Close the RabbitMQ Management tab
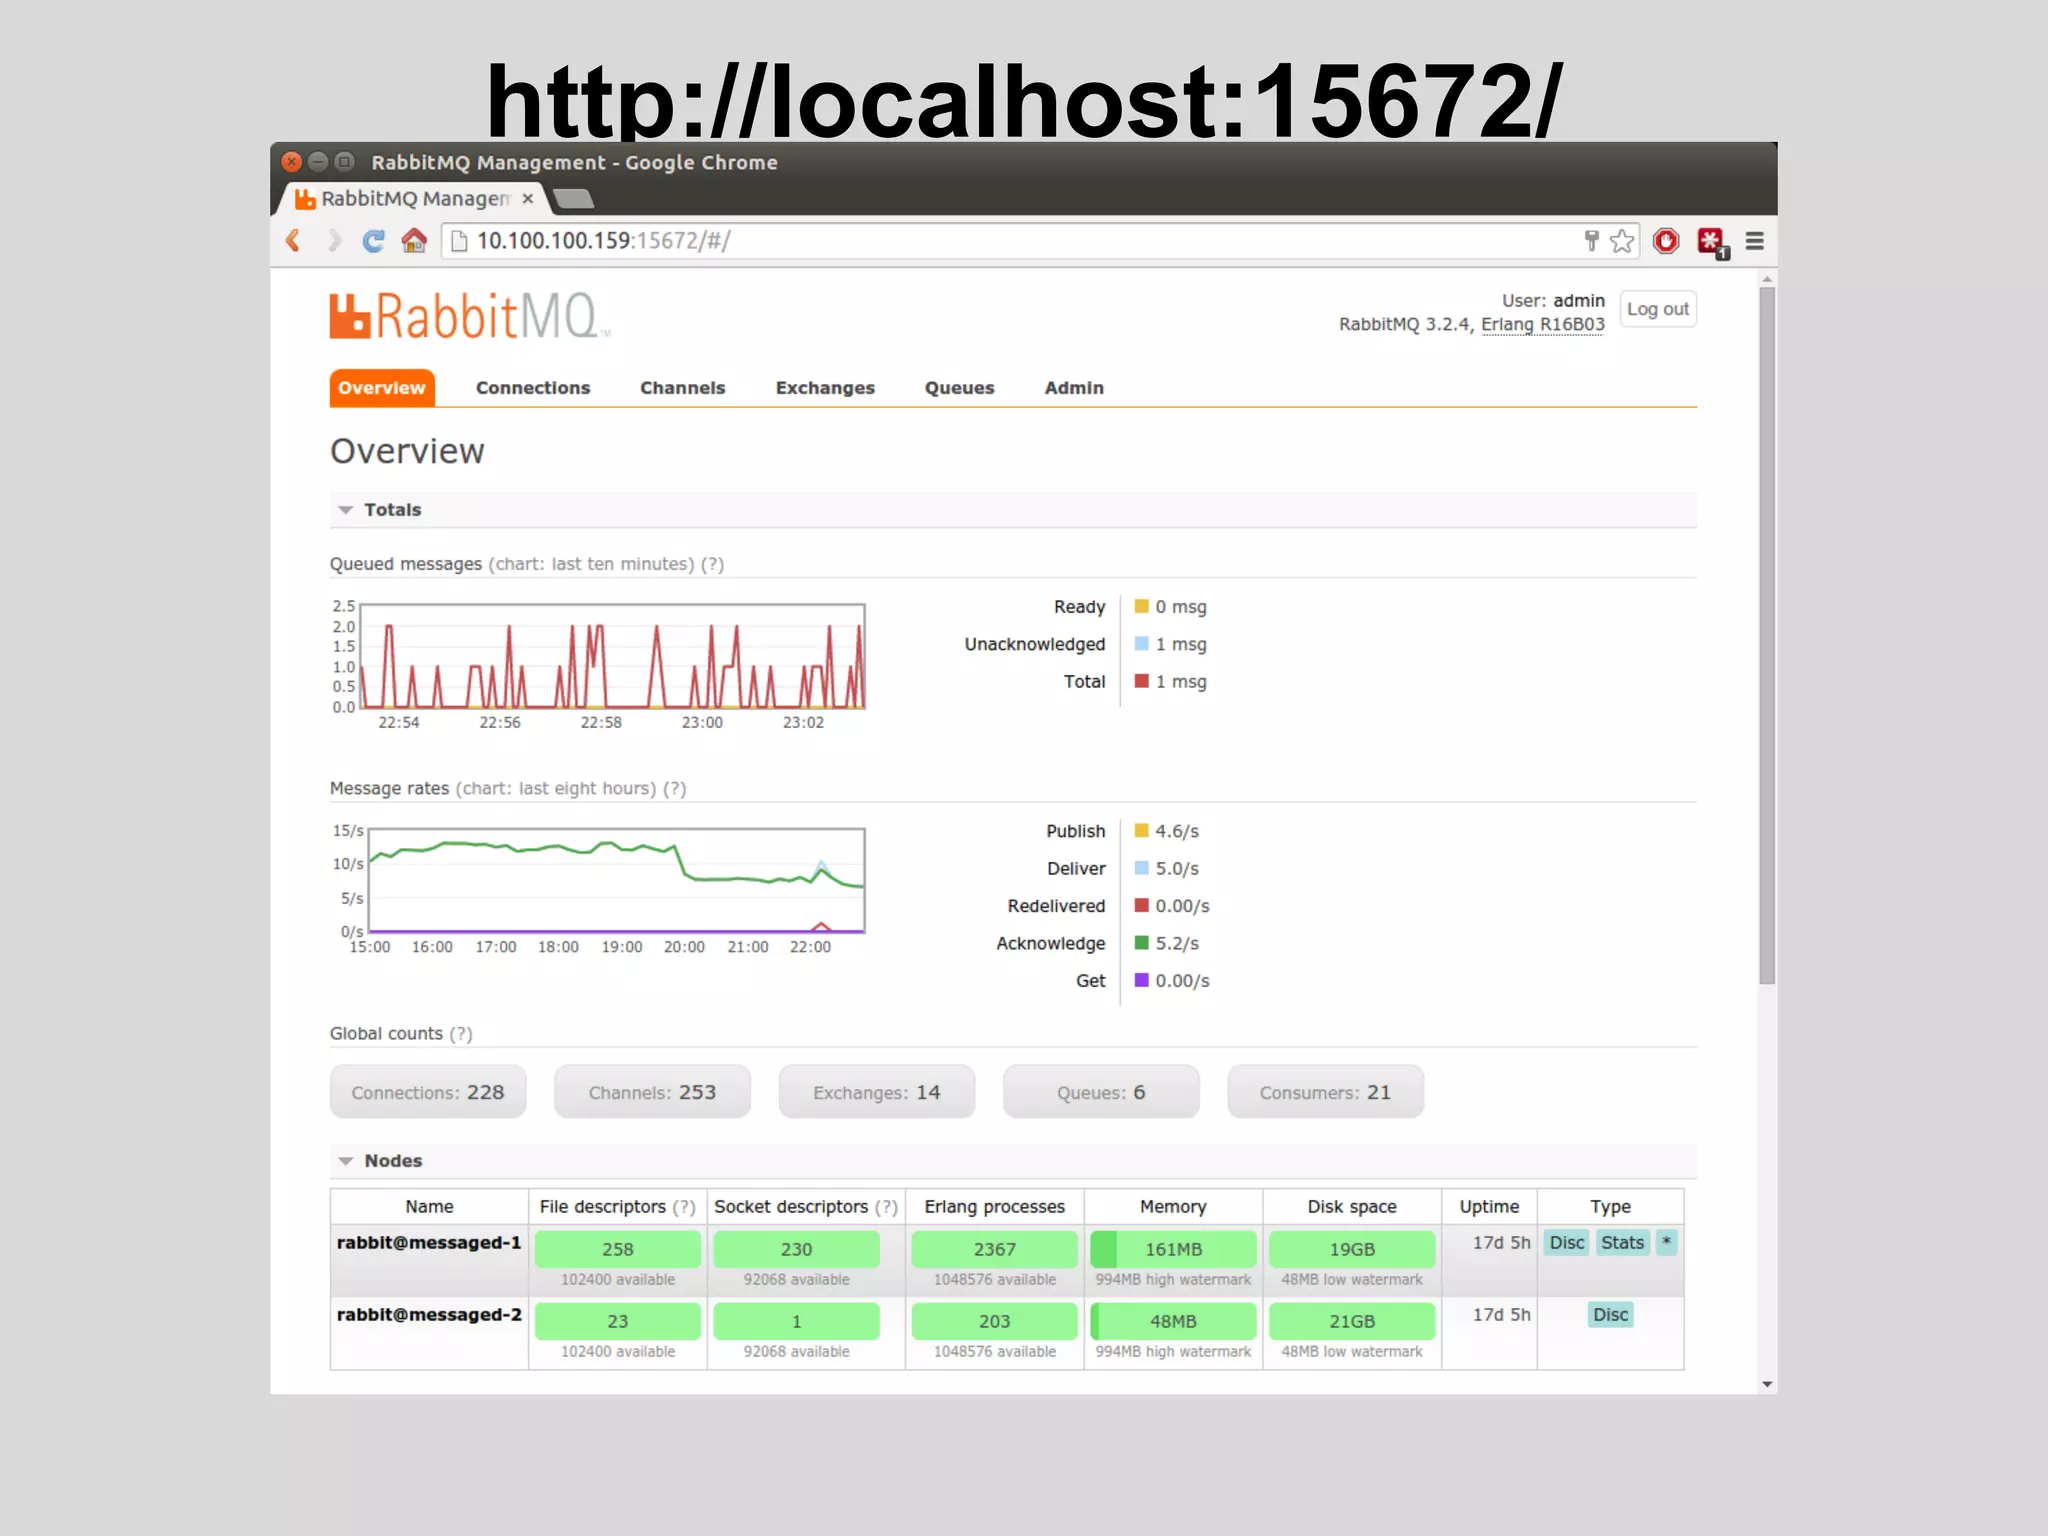 (x=528, y=199)
